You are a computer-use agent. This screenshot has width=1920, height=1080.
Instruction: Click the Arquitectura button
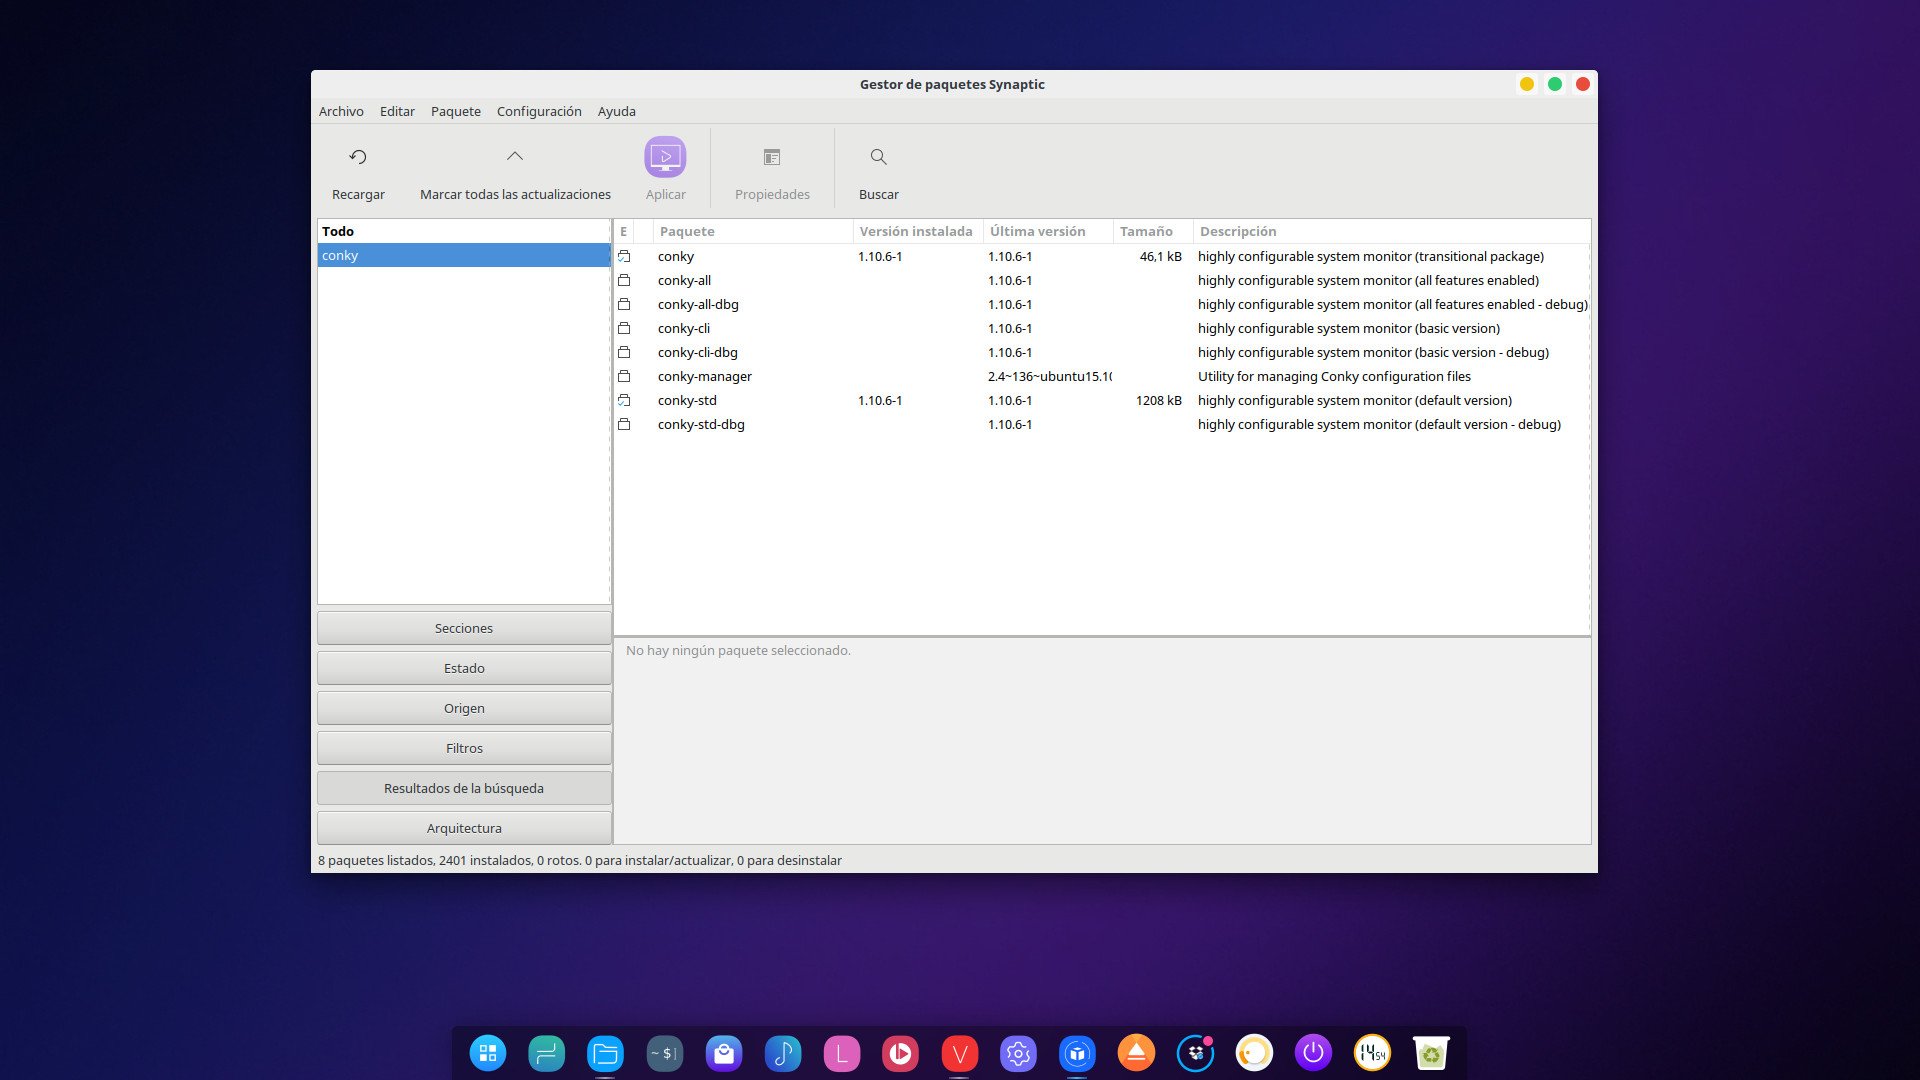coord(464,828)
